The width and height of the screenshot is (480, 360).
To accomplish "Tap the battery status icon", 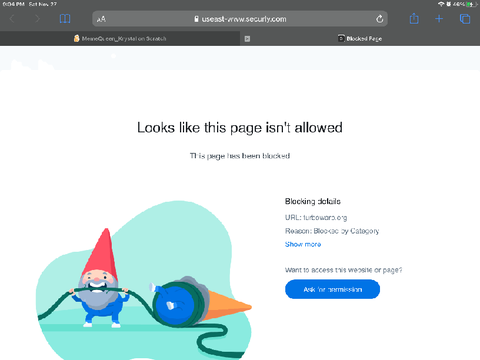I will 472,4.
